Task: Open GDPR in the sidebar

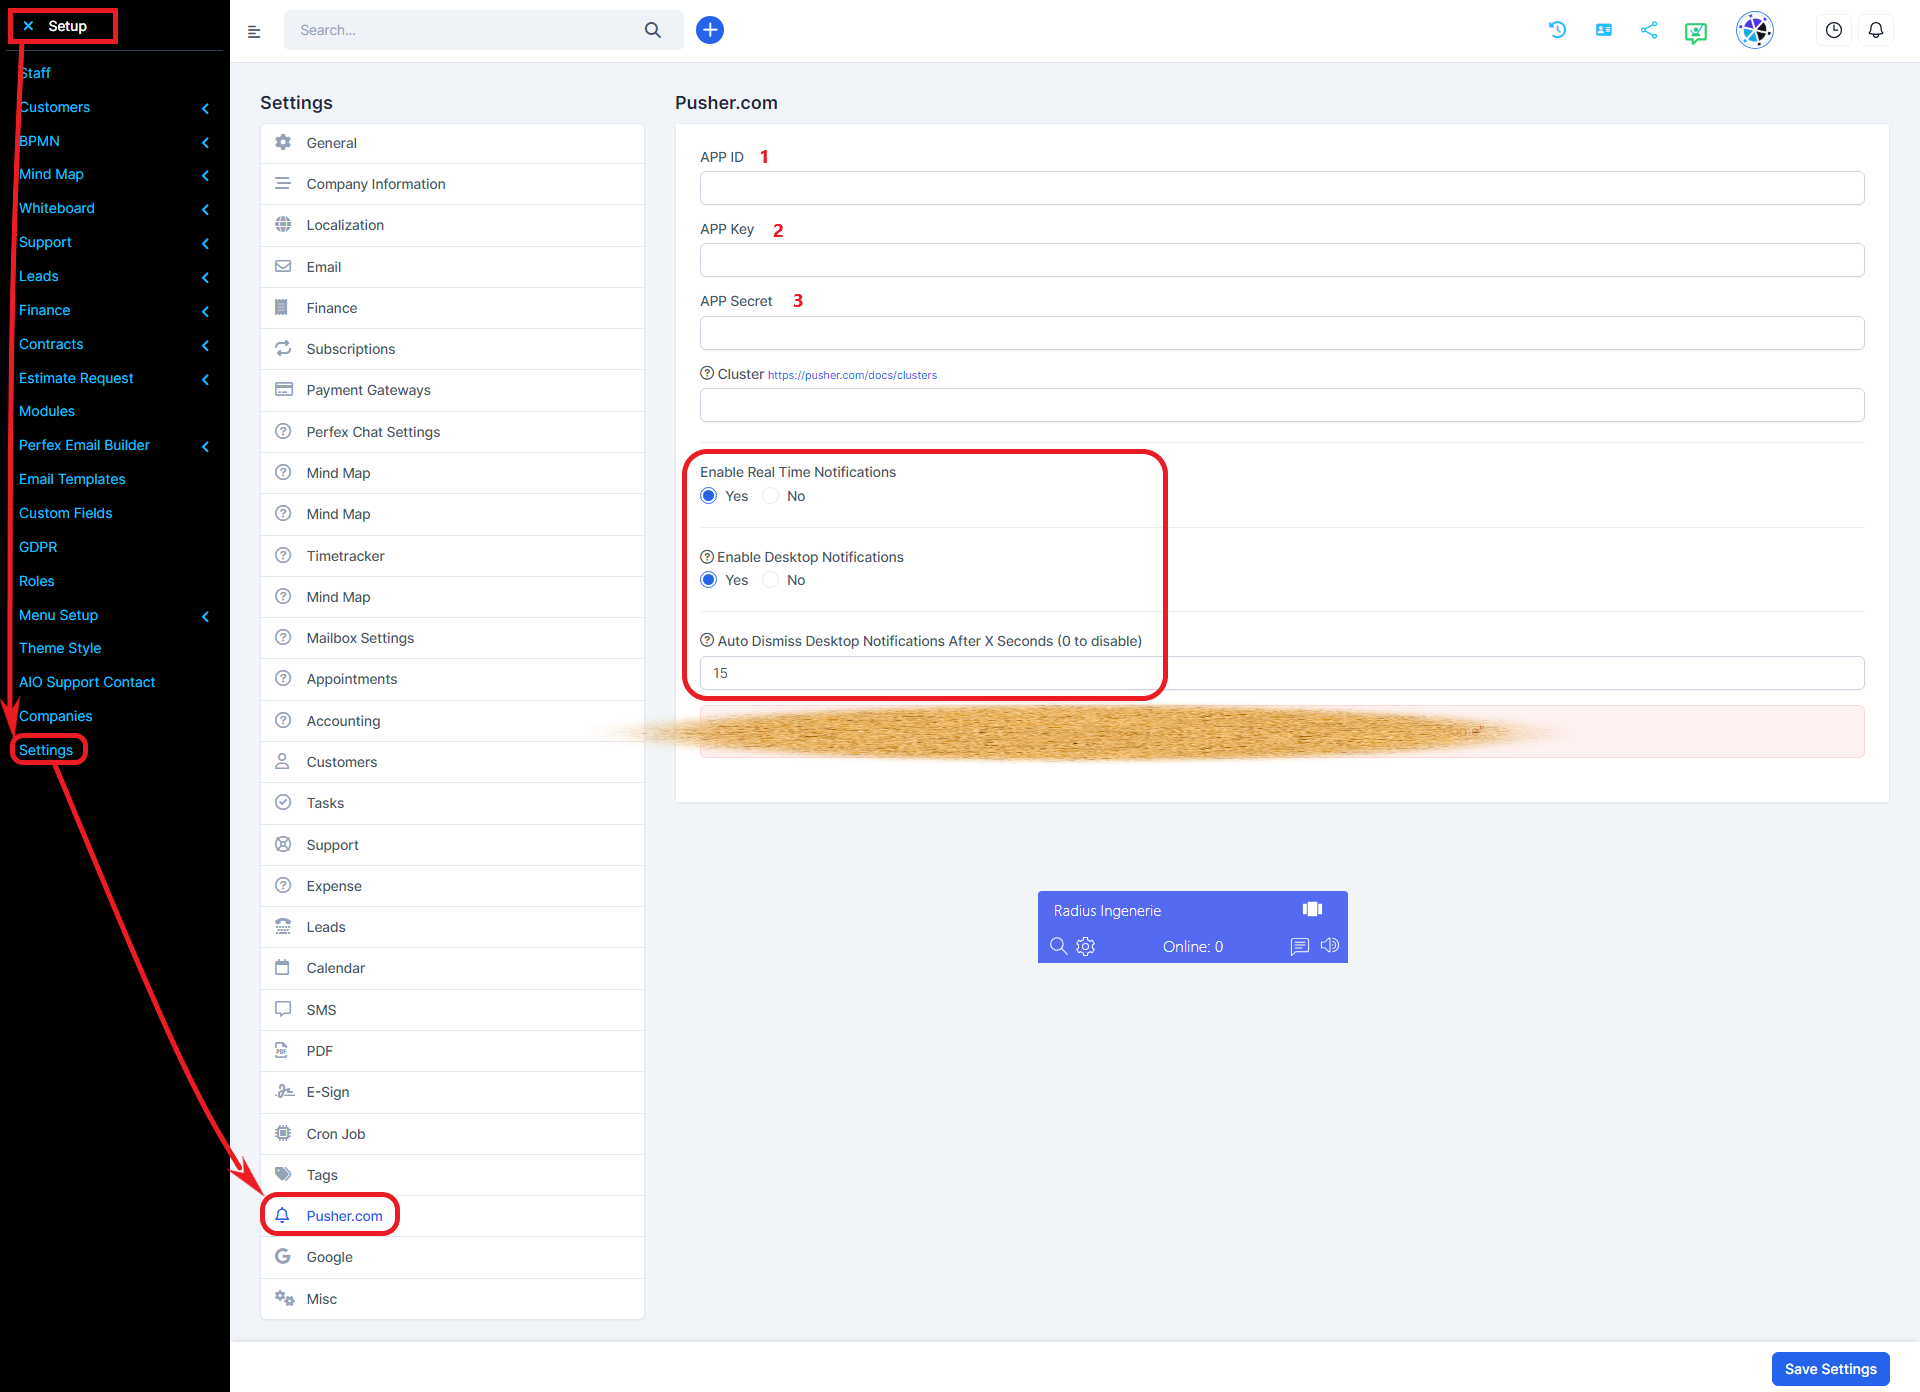Action: [38, 547]
